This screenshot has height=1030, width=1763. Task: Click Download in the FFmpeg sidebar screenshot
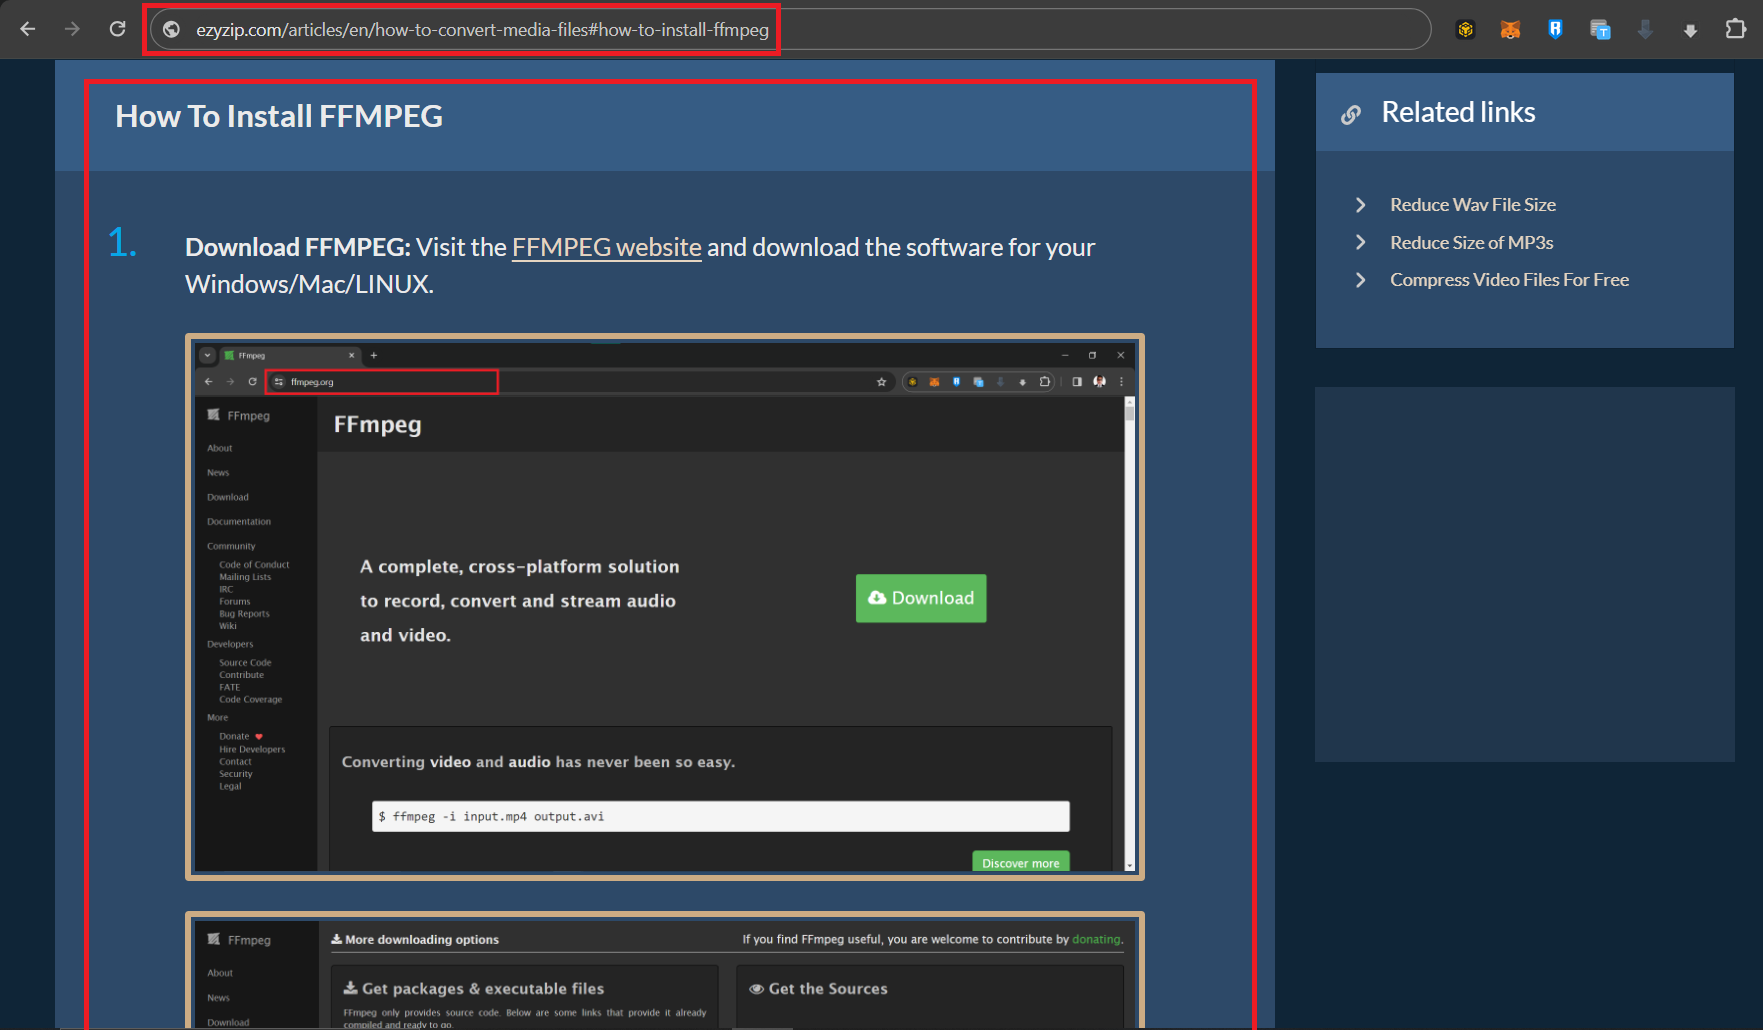tap(227, 496)
